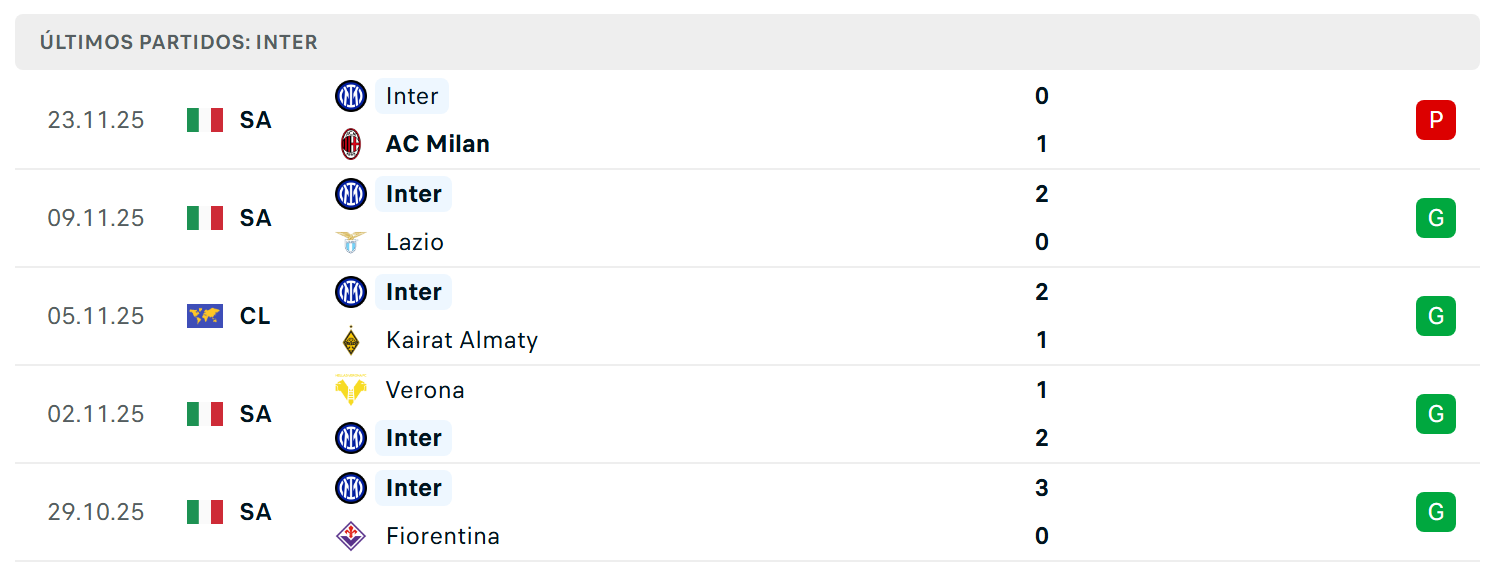Click Champions League flag icon on 05.11.25
1493x580 pixels.
click(205, 316)
